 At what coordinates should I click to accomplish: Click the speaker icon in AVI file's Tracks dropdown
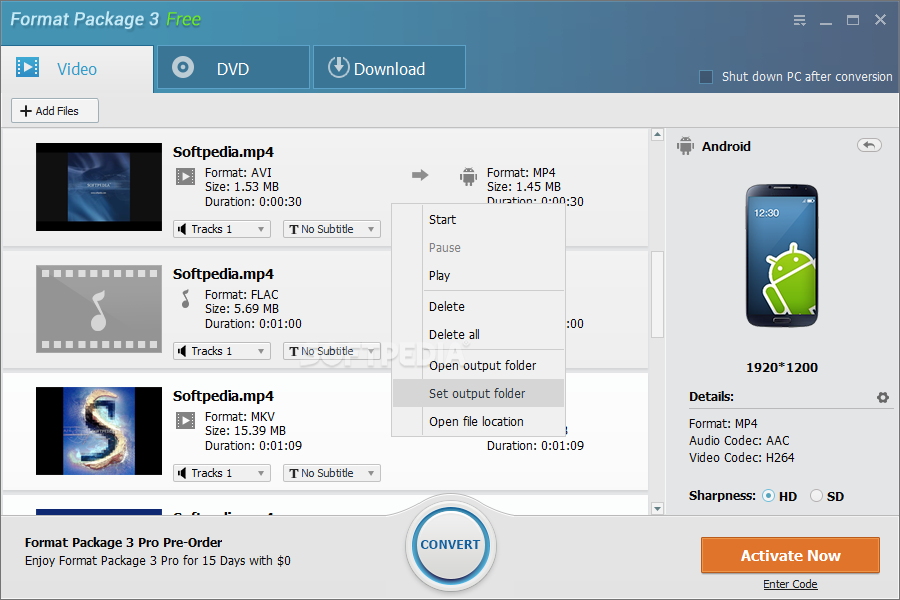tap(182, 229)
